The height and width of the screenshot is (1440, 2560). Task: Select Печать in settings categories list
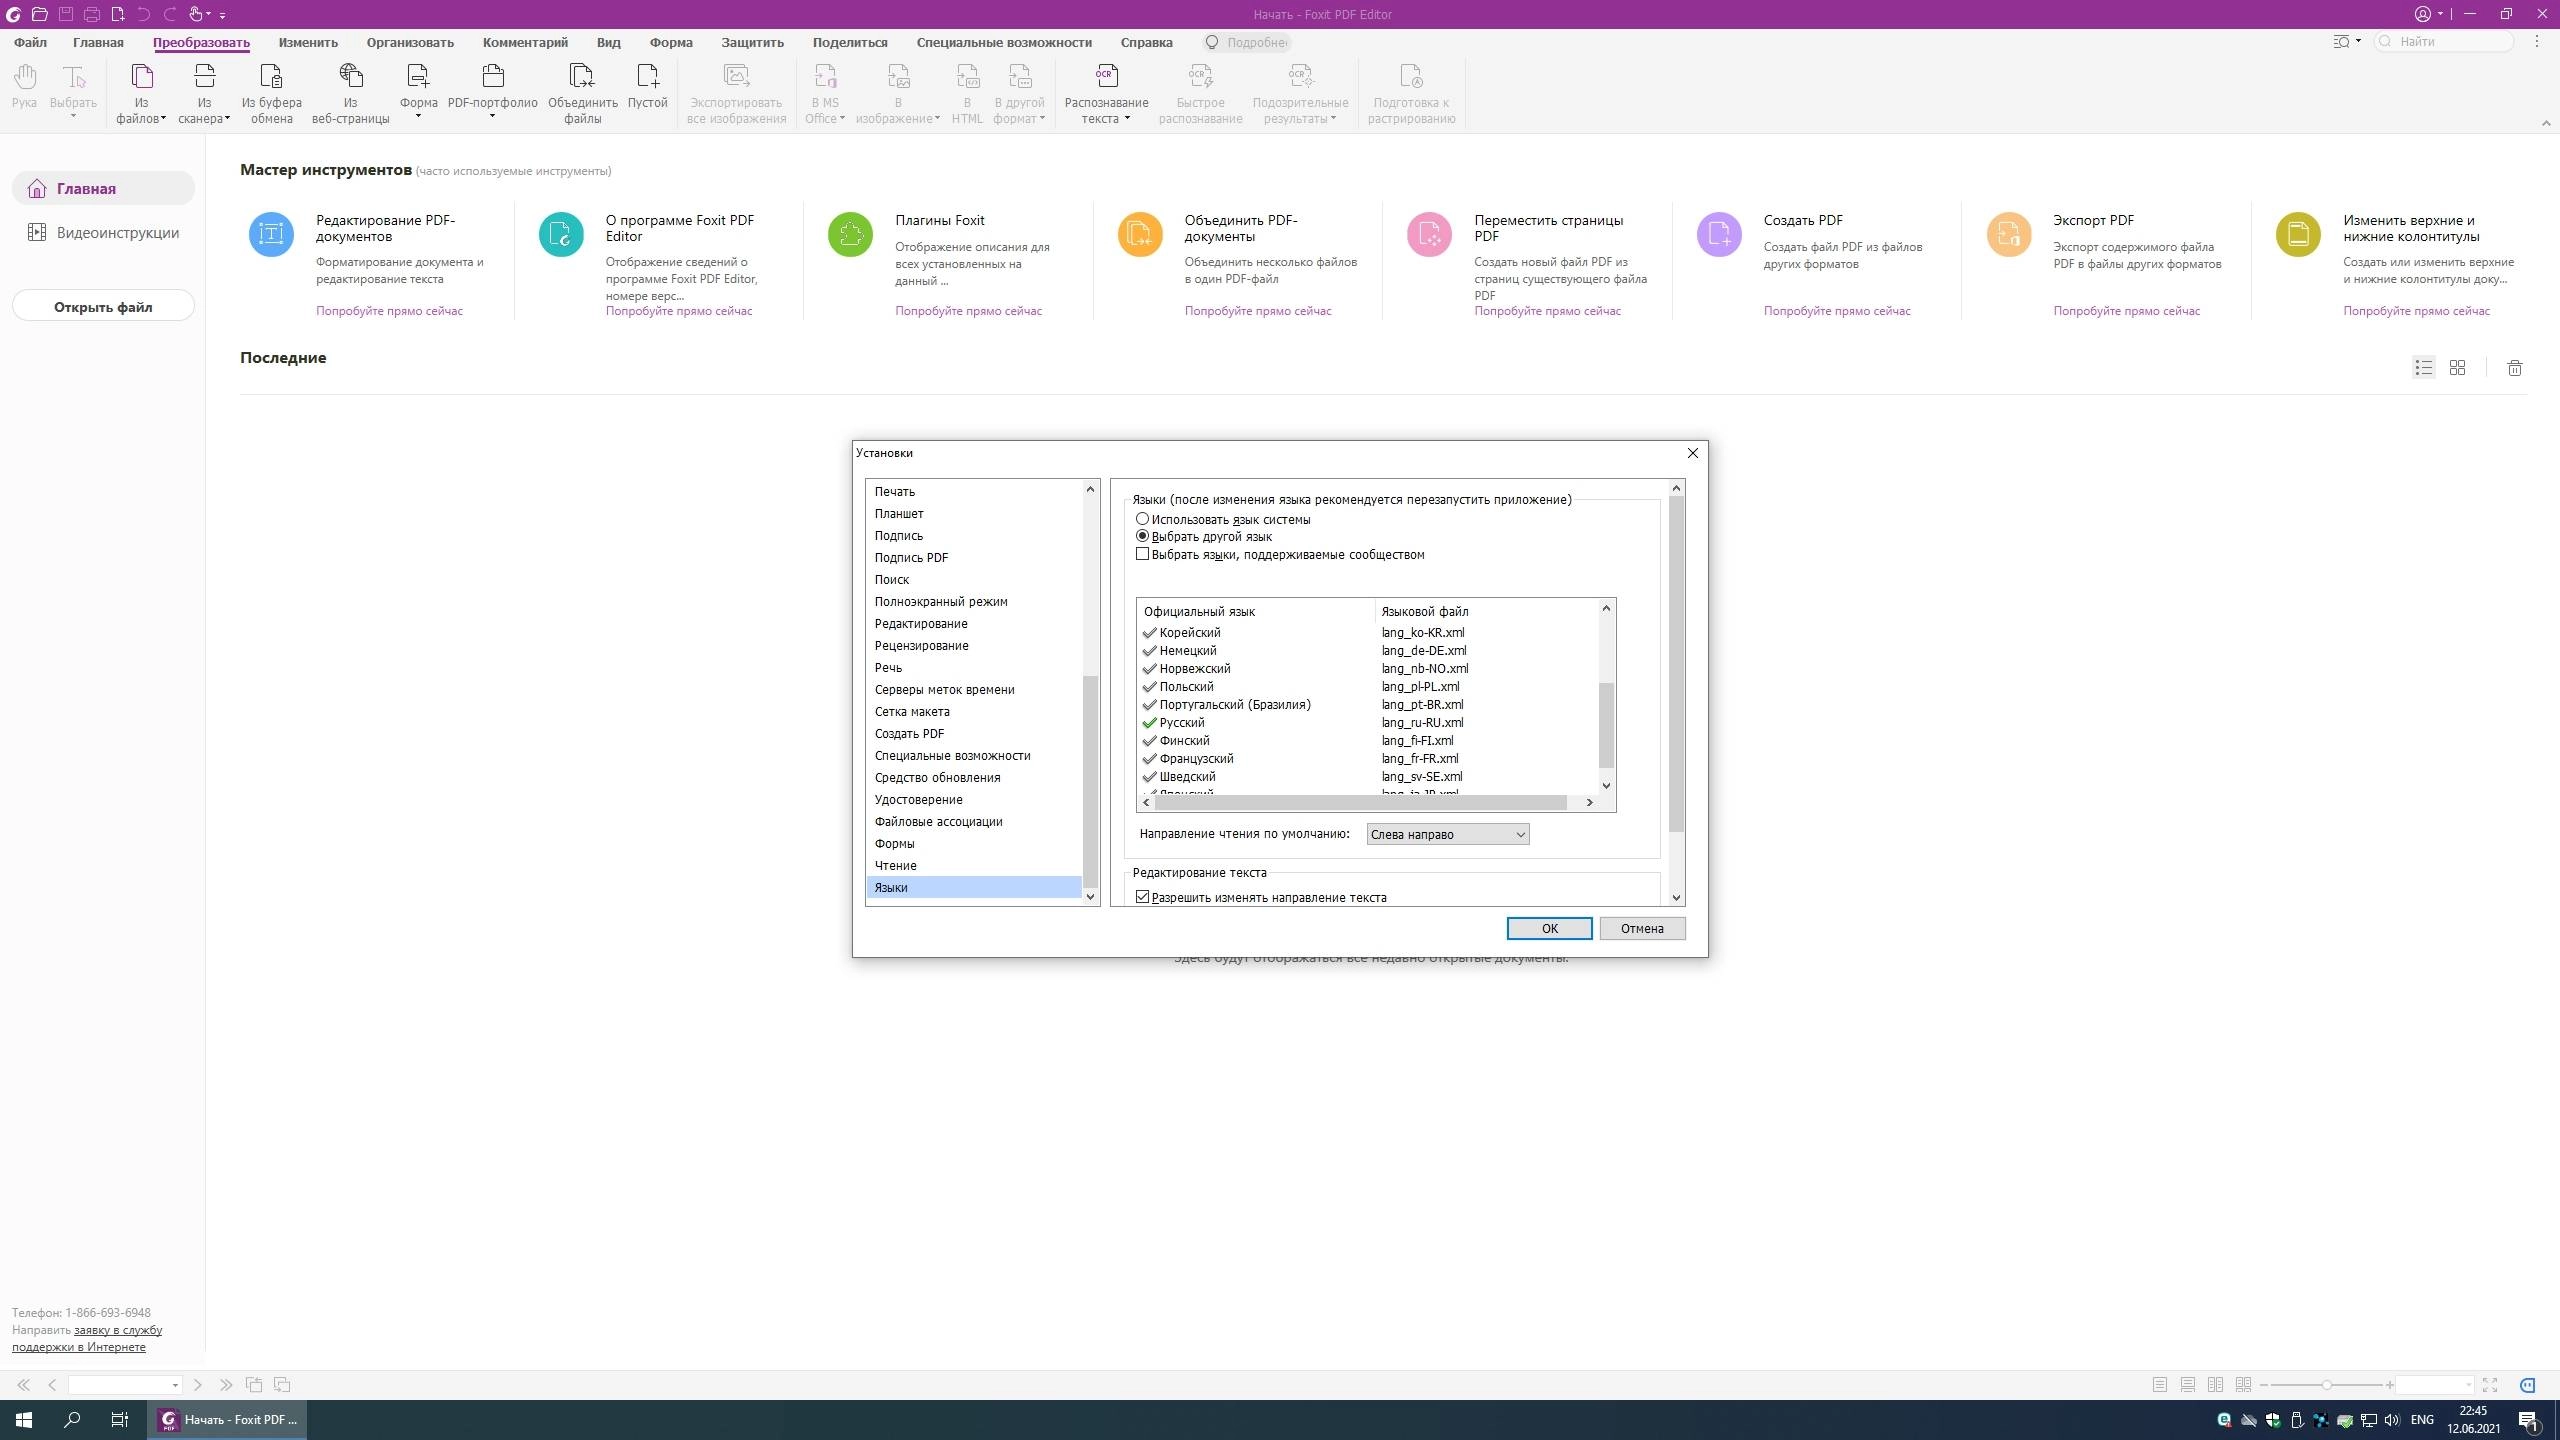pos(974,491)
